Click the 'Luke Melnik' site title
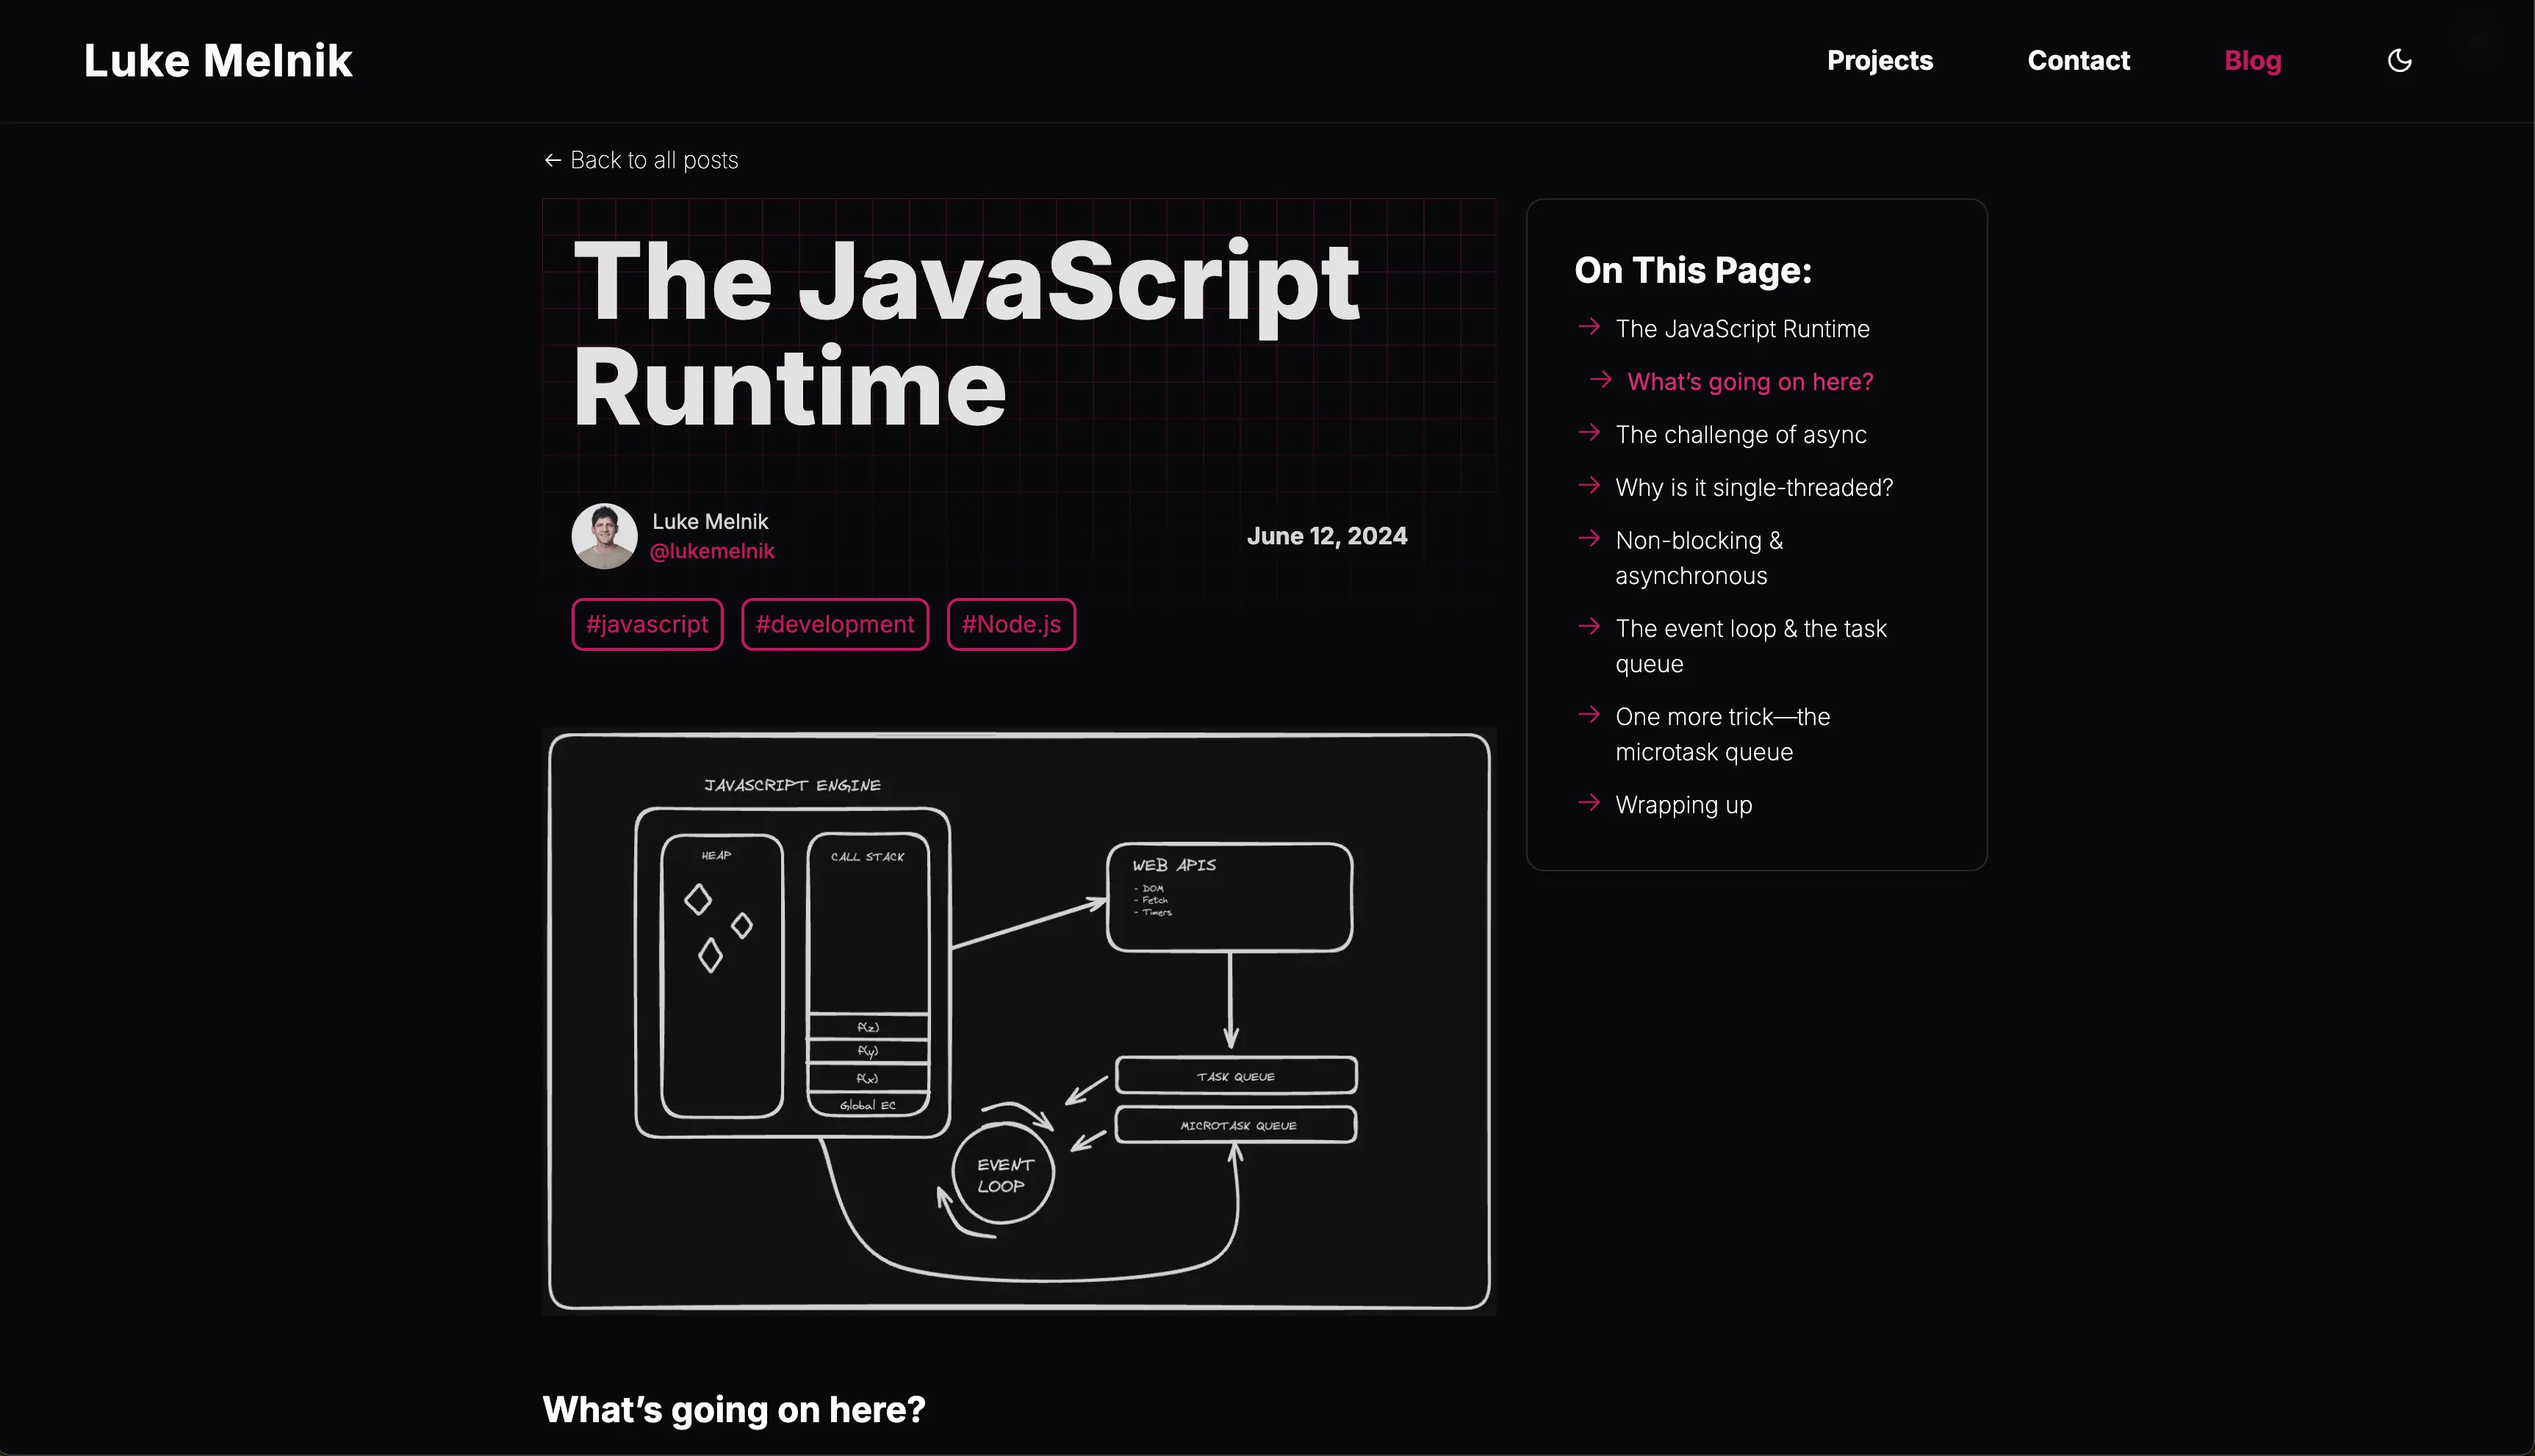The width and height of the screenshot is (2535, 1456). point(218,60)
